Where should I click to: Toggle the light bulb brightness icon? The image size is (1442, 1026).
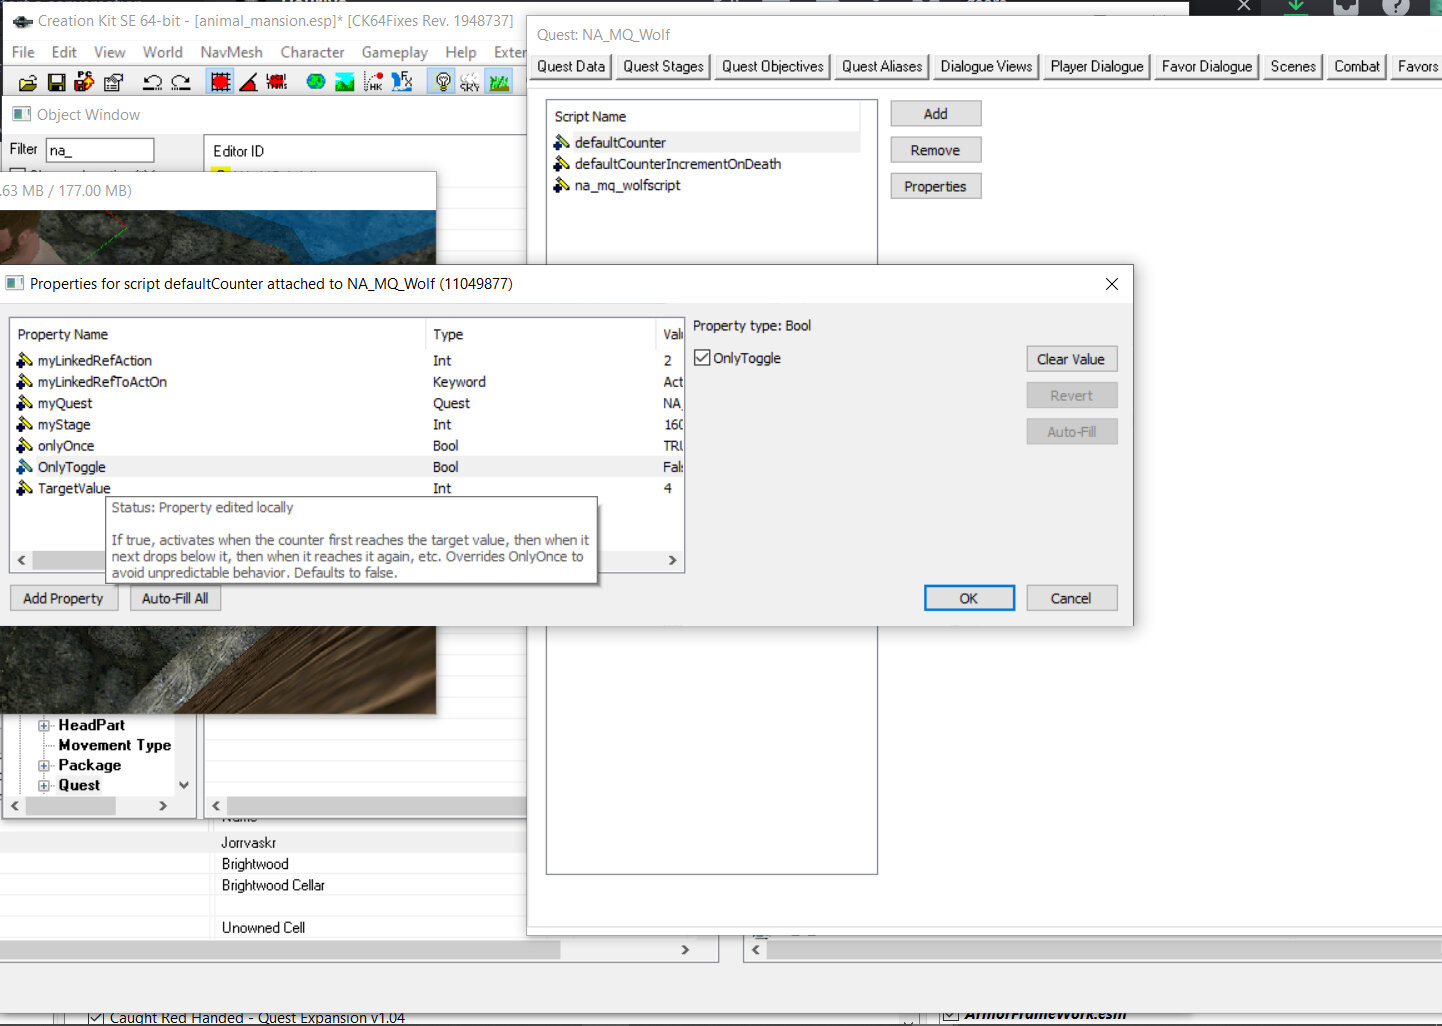coord(442,82)
